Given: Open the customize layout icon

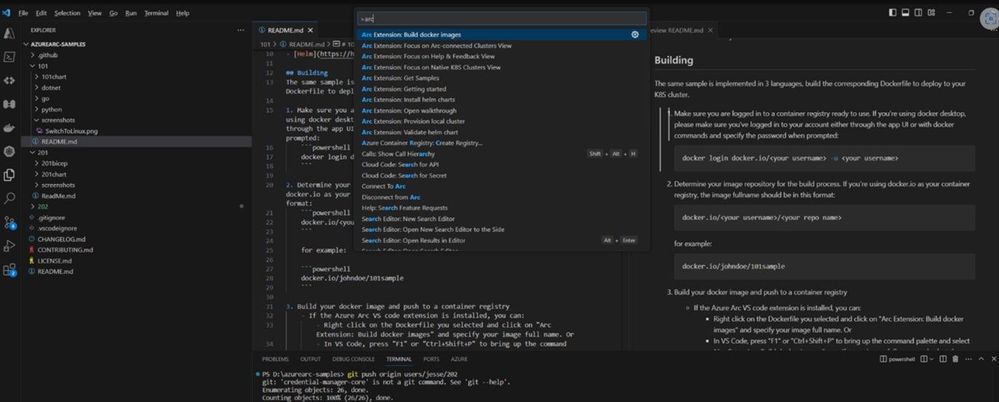Looking at the screenshot, I should click(x=931, y=12).
